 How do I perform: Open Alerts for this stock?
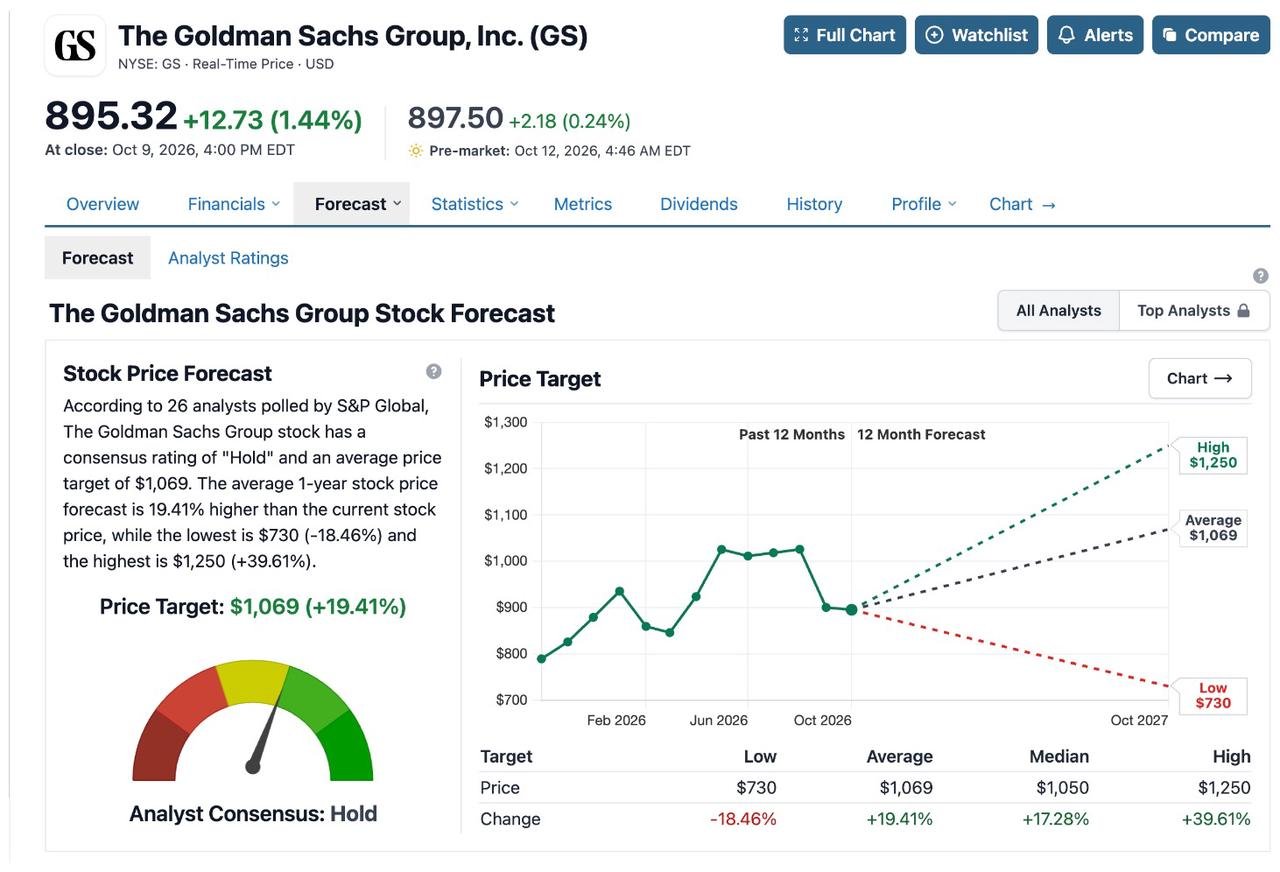pyautogui.click(x=1095, y=35)
